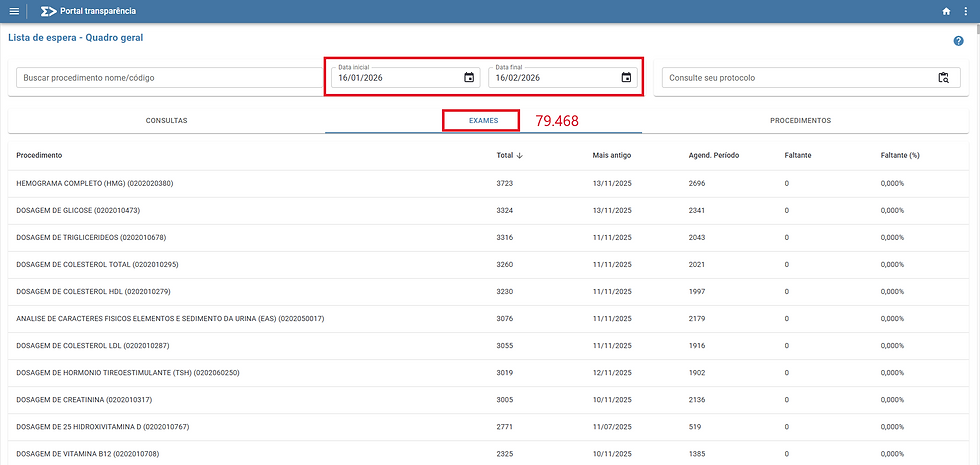Viewport: 980px width, 465px height.
Task: Click the Lista de espera - Quadro geral heading
Action: coord(76,38)
